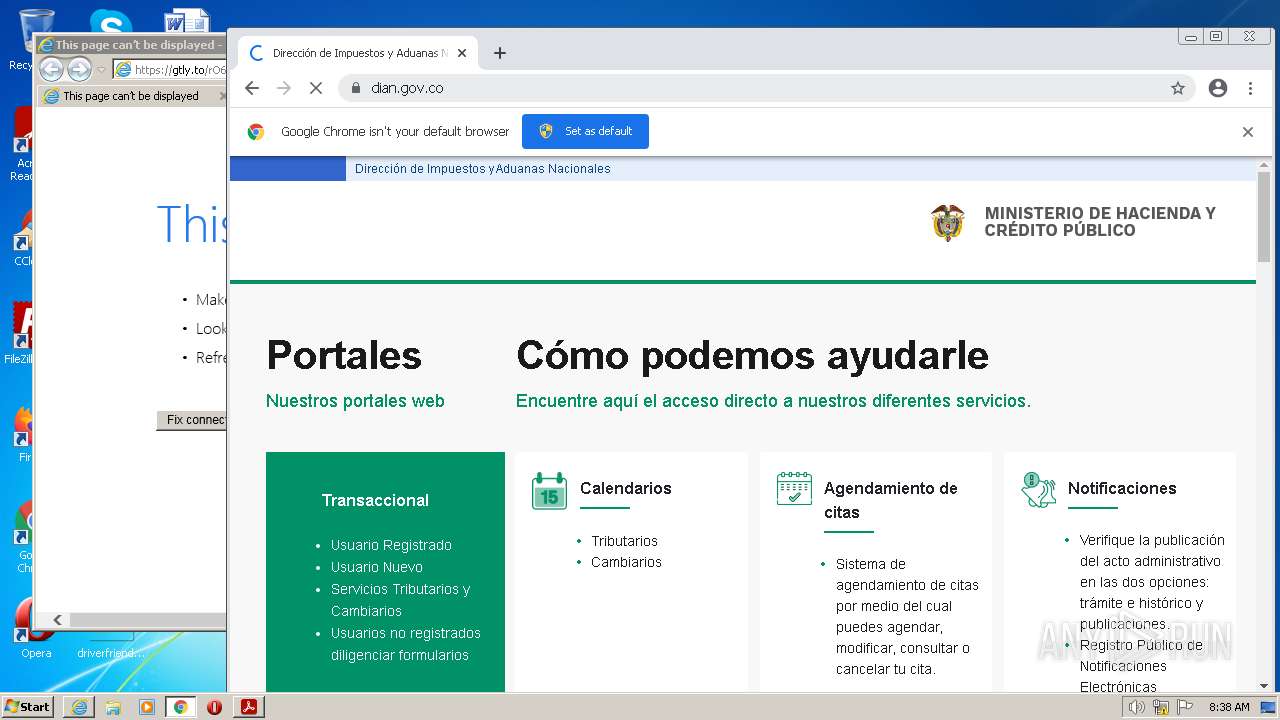Click forward button in Internet Explorer window

[79, 69]
